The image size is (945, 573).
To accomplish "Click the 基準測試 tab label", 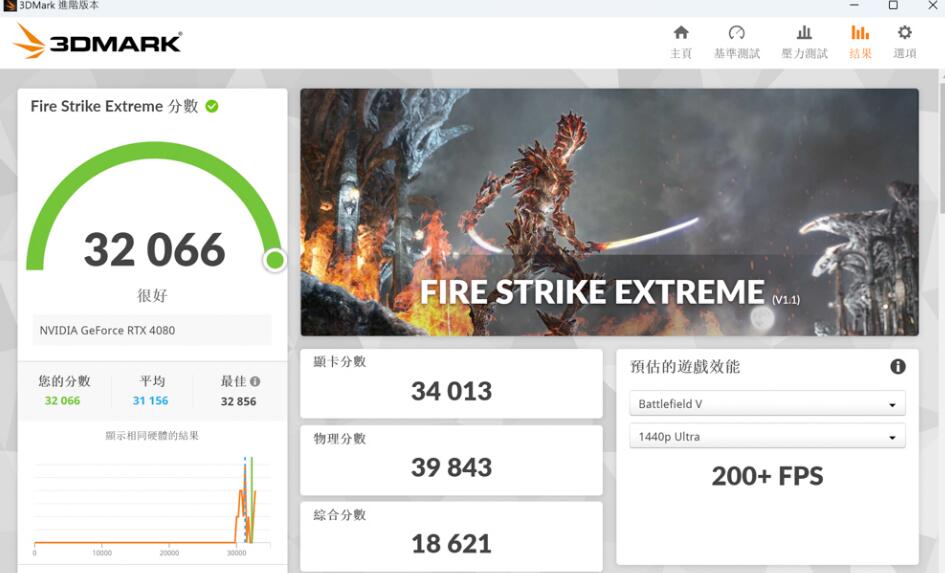I will pyautogui.click(x=736, y=54).
